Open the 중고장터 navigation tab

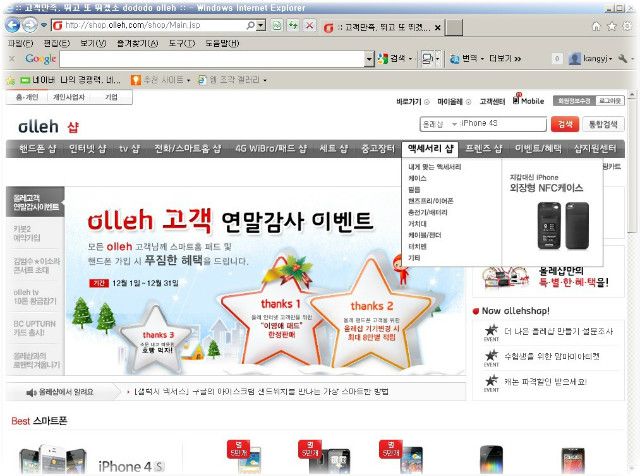point(378,149)
